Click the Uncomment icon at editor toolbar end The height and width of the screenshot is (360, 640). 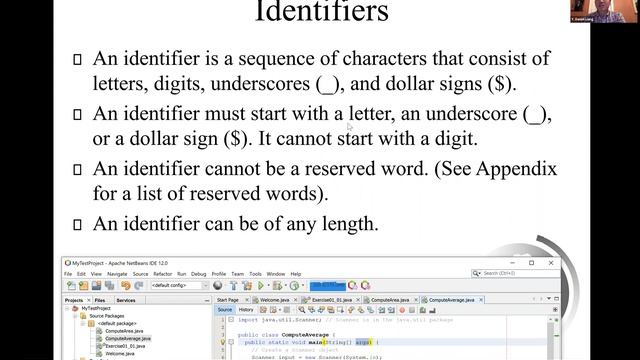pyautogui.click(x=432, y=310)
